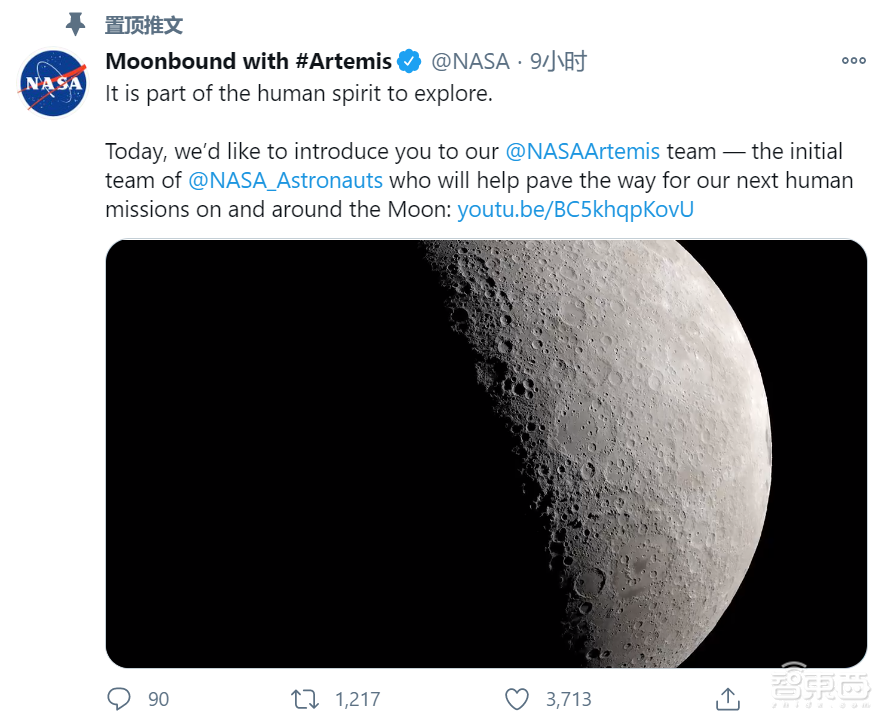
Task: Like the tweet with the heart icon
Action: (x=516, y=698)
